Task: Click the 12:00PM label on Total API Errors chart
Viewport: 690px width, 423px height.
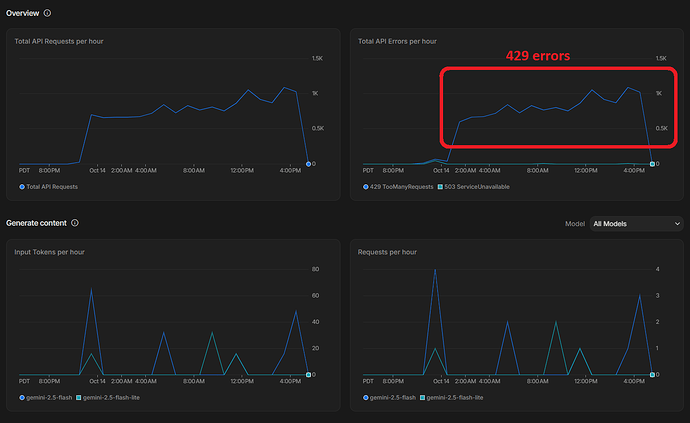Action: 586,170
